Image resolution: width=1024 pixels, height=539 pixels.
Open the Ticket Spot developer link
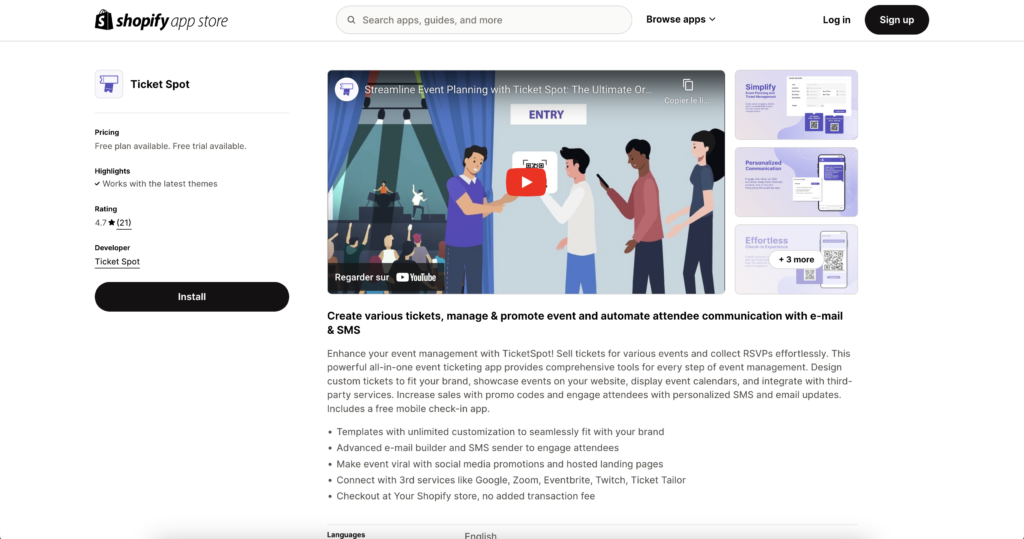point(117,261)
